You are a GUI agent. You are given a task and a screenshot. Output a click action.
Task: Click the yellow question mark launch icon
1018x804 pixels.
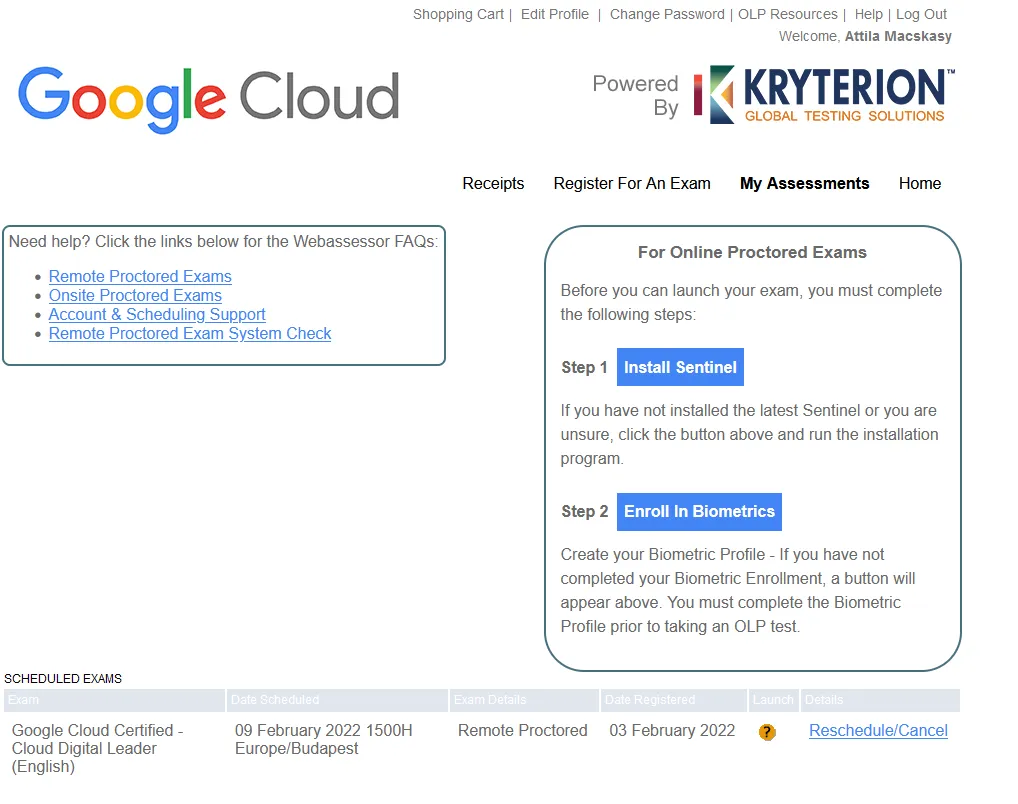click(x=767, y=732)
